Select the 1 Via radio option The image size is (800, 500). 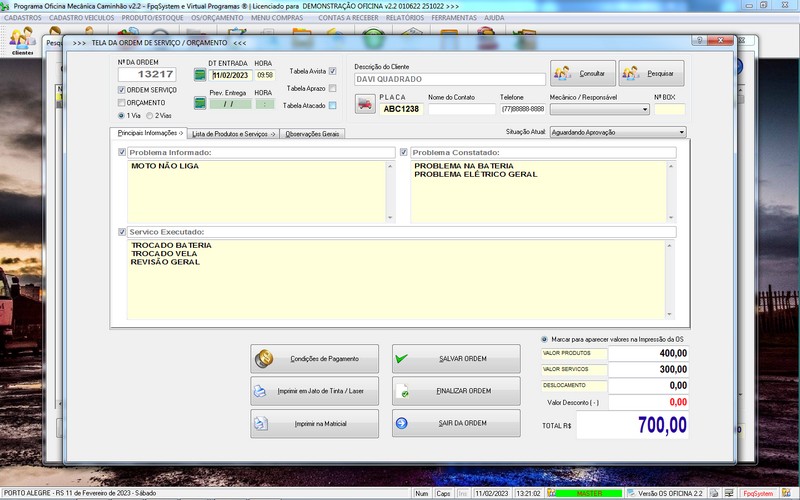[121, 115]
